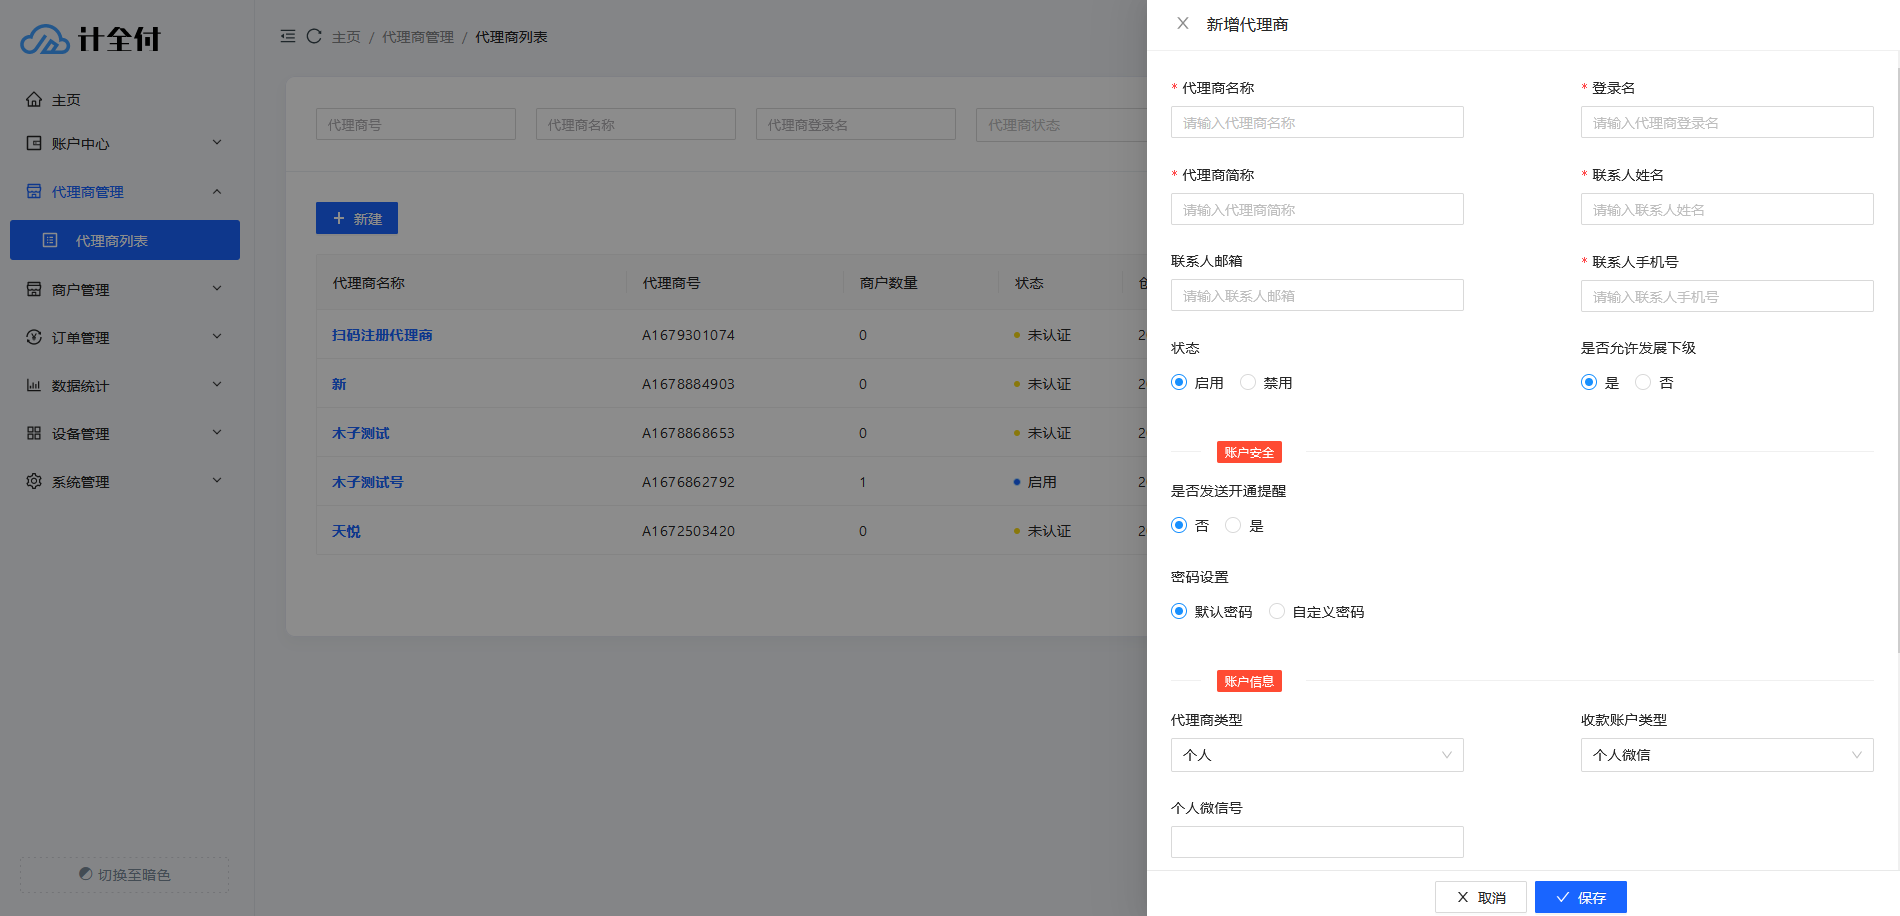Open the 收款账户类型 dropdown
The height and width of the screenshot is (916, 1900).
pyautogui.click(x=1727, y=755)
